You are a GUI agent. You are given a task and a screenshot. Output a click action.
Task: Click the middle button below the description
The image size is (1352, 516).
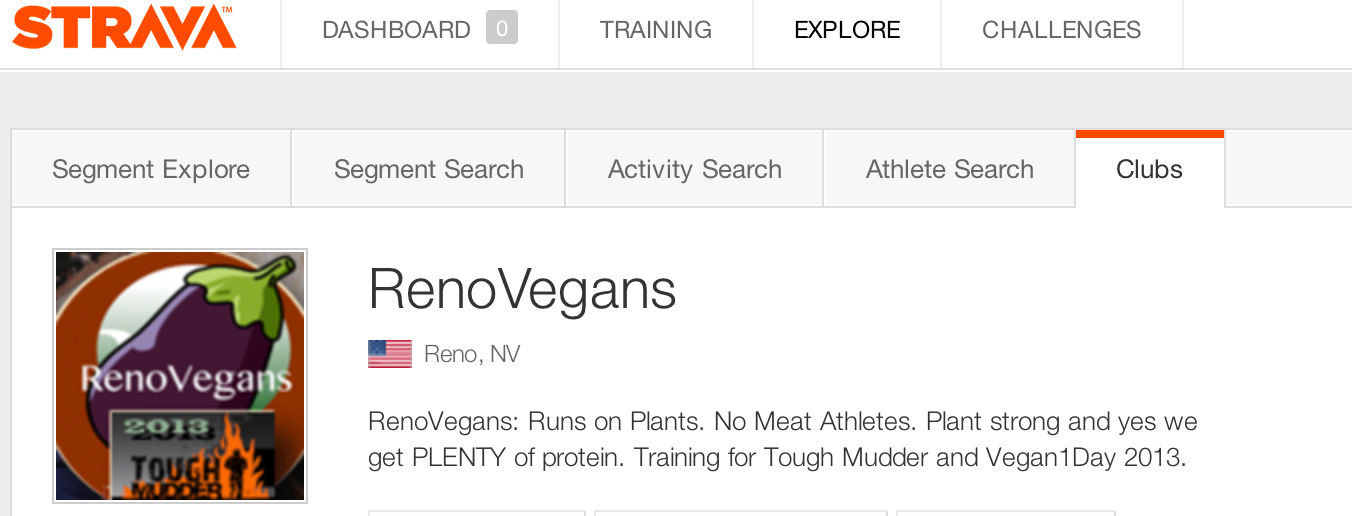[741, 513]
